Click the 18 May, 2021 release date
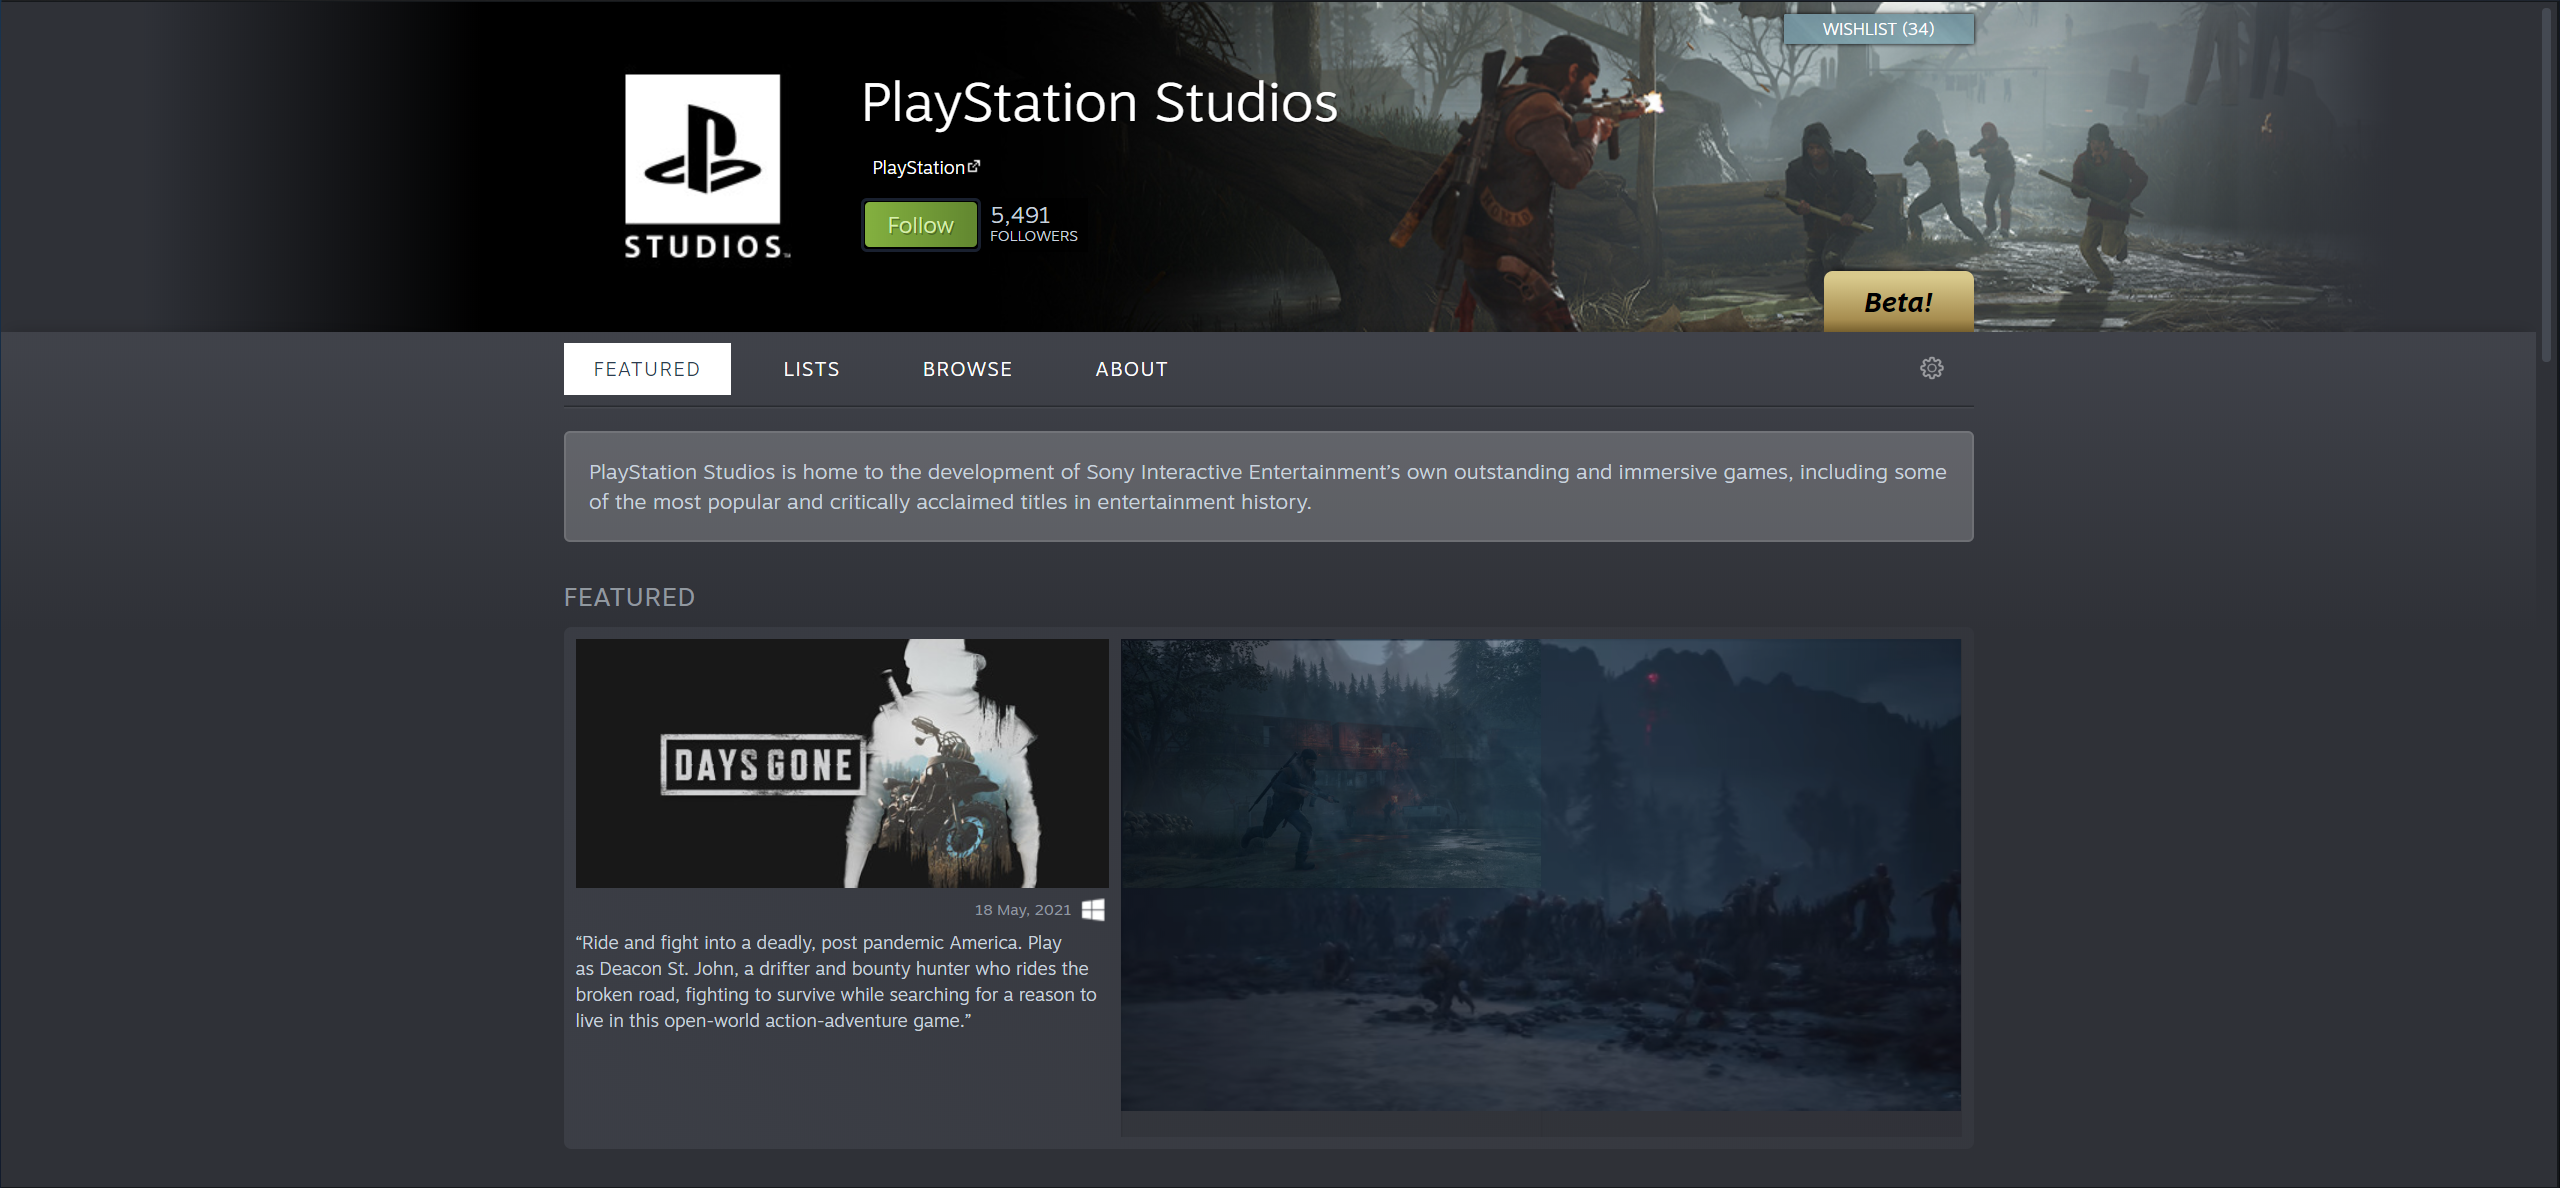 coord(1022,910)
